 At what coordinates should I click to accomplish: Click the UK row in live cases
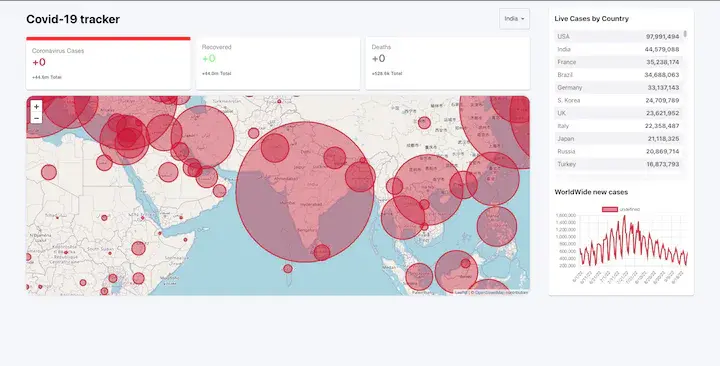click(x=619, y=113)
